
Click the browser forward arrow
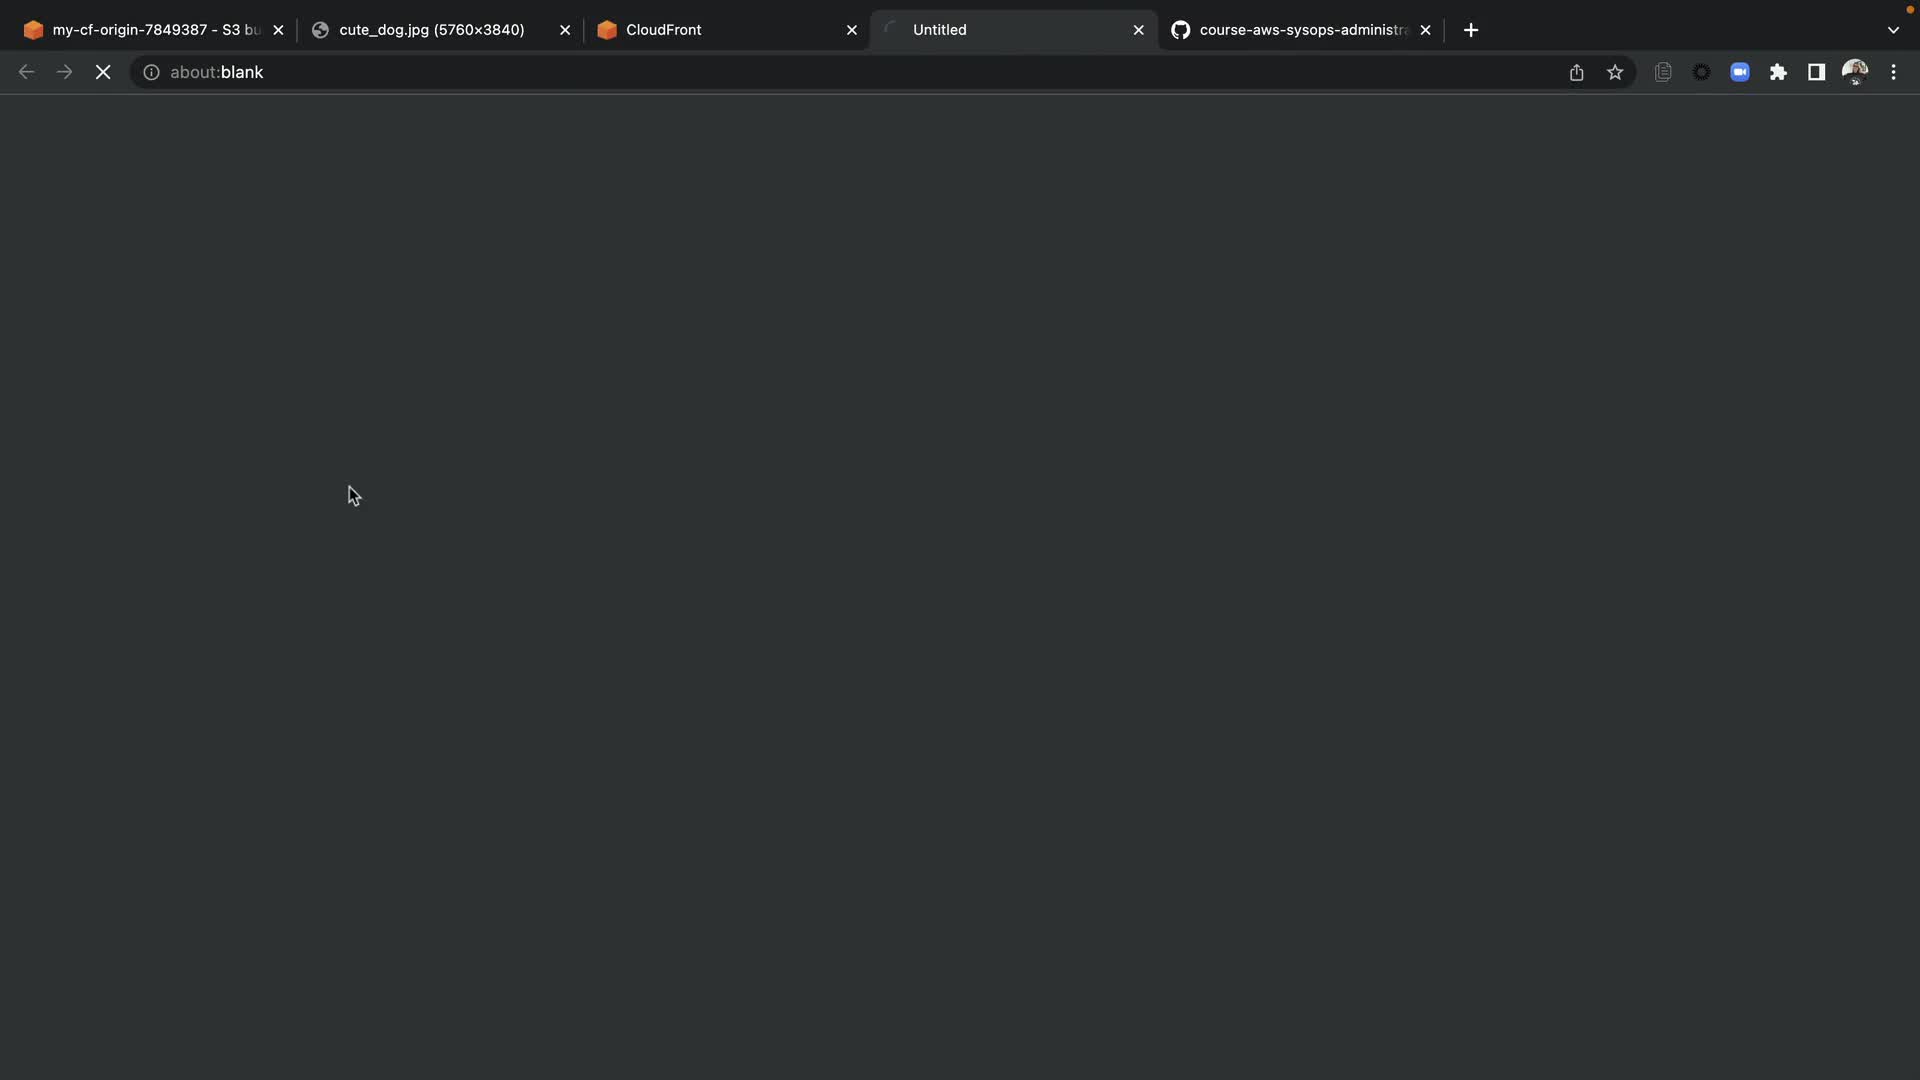[x=65, y=72]
